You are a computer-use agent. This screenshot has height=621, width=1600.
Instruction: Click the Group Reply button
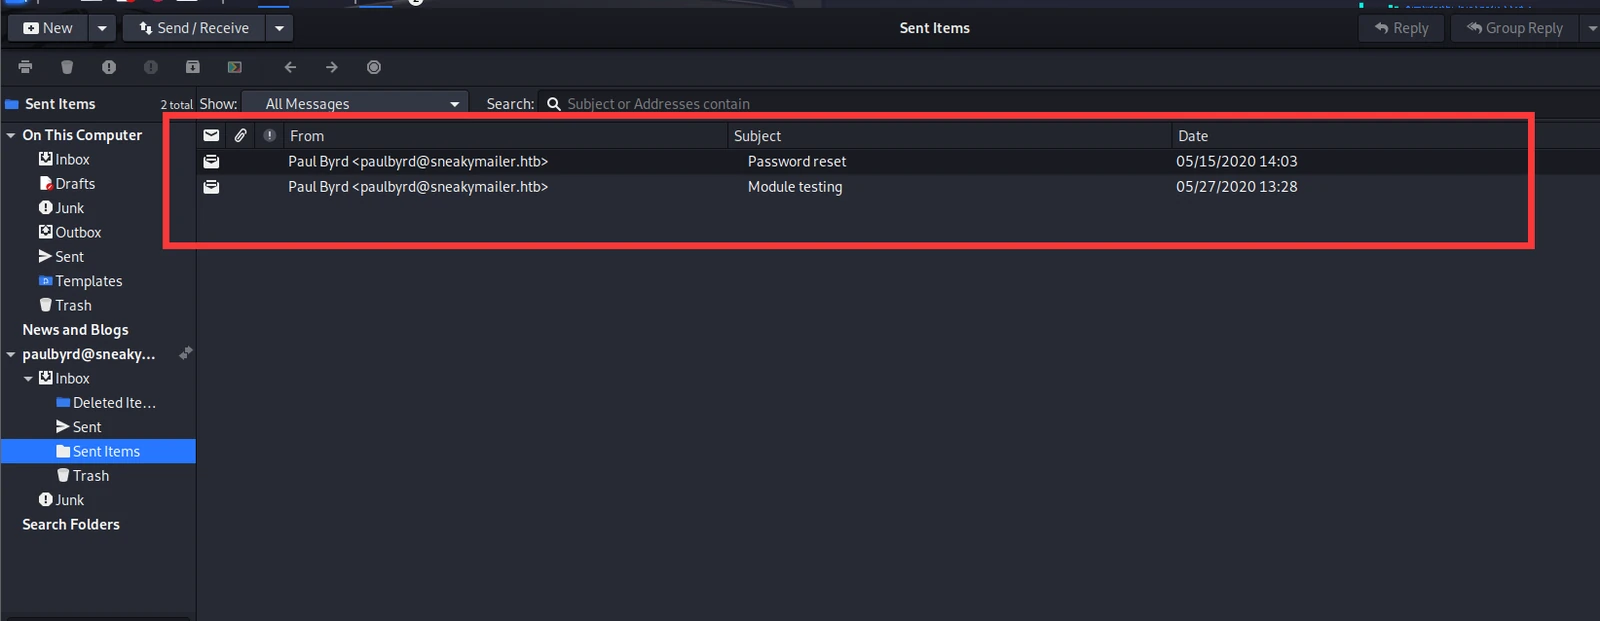[x=1515, y=28]
